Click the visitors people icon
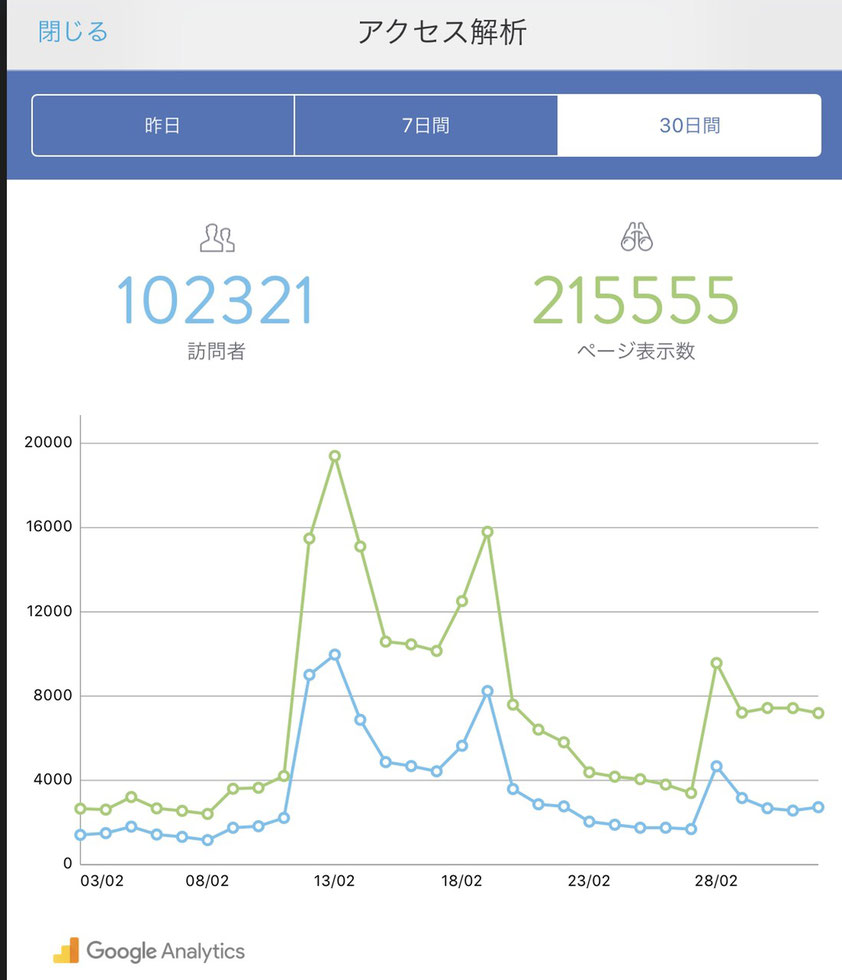 pyautogui.click(x=217, y=238)
